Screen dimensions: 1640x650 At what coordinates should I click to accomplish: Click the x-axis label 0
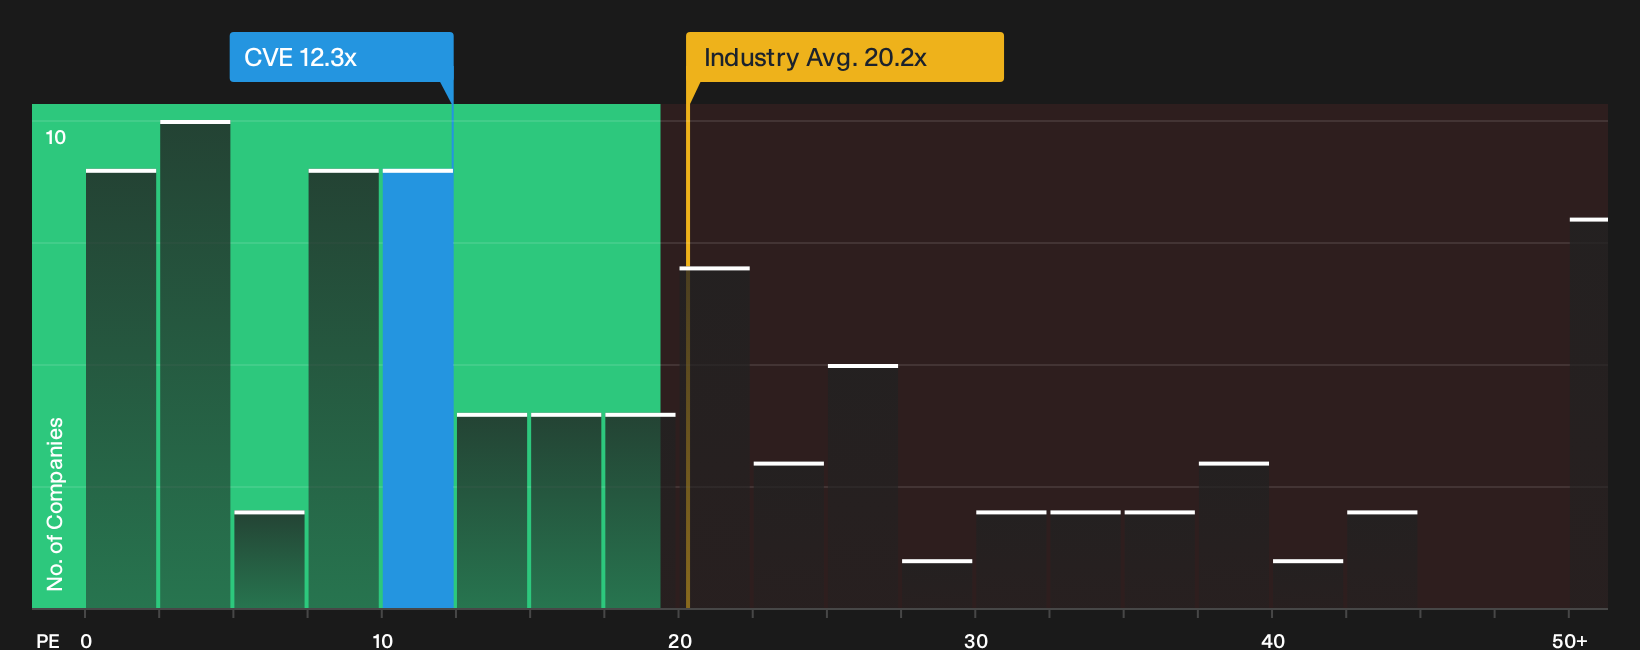[86, 640]
